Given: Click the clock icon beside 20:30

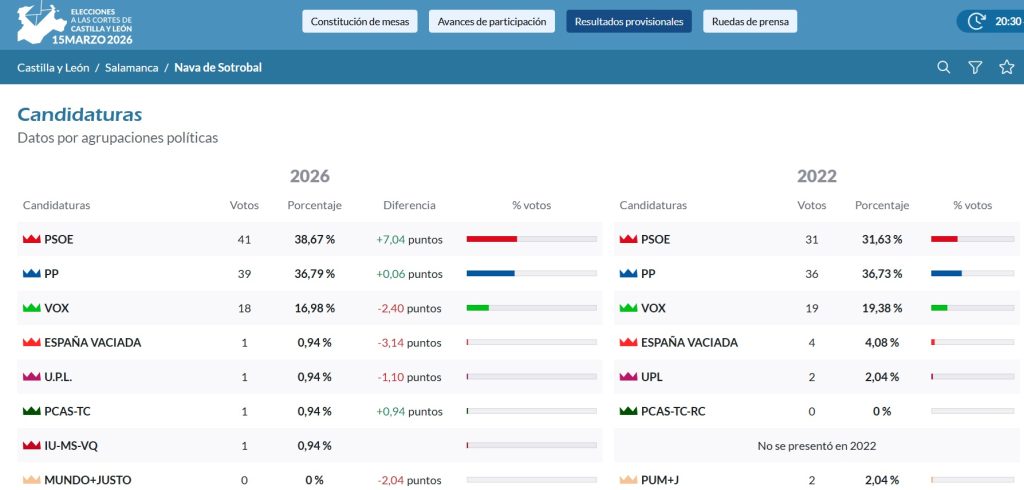Looking at the screenshot, I should click(976, 21).
